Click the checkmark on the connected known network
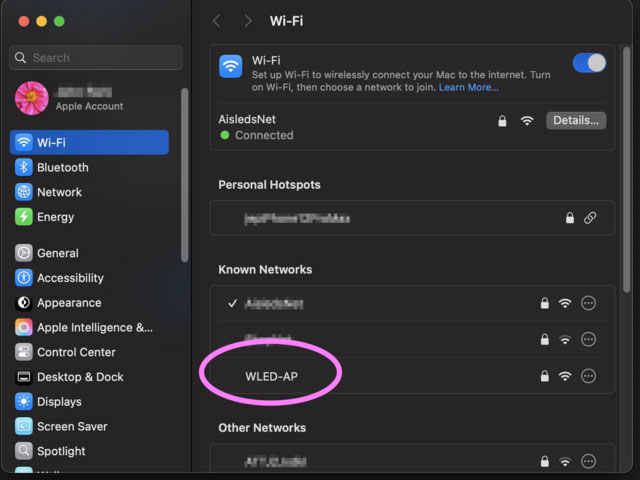Image resolution: width=640 pixels, height=480 pixels. pos(232,303)
